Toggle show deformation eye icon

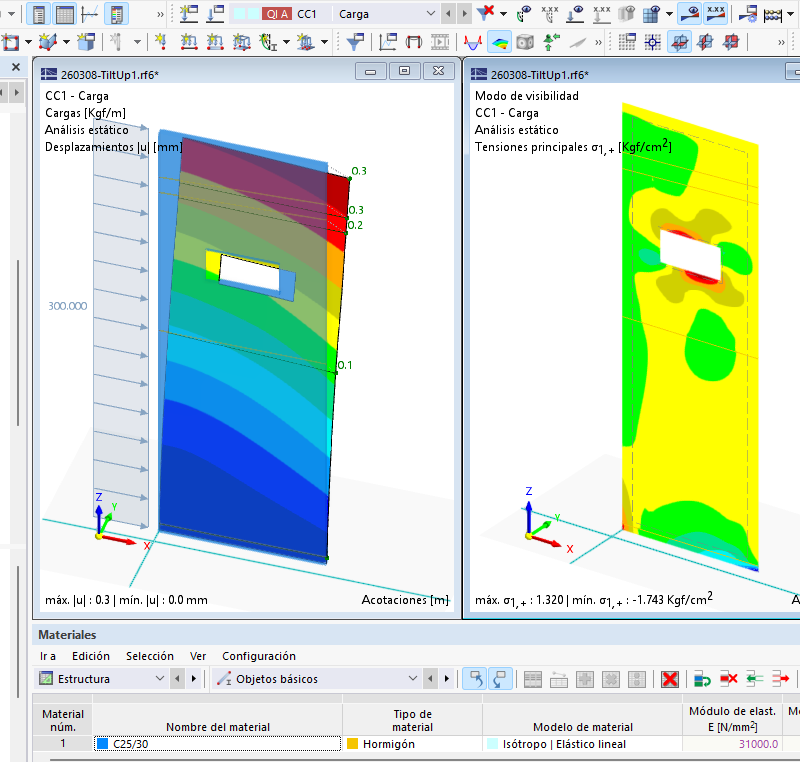pyautogui.click(x=523, y=14)
